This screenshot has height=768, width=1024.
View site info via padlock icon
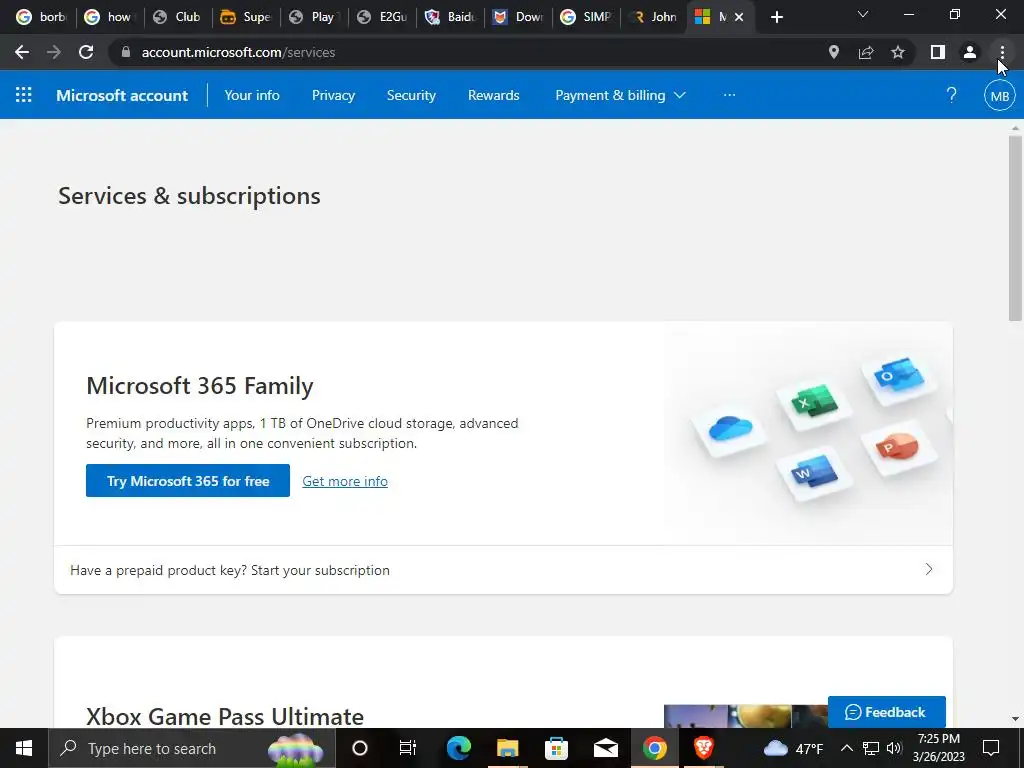(126, 52)
